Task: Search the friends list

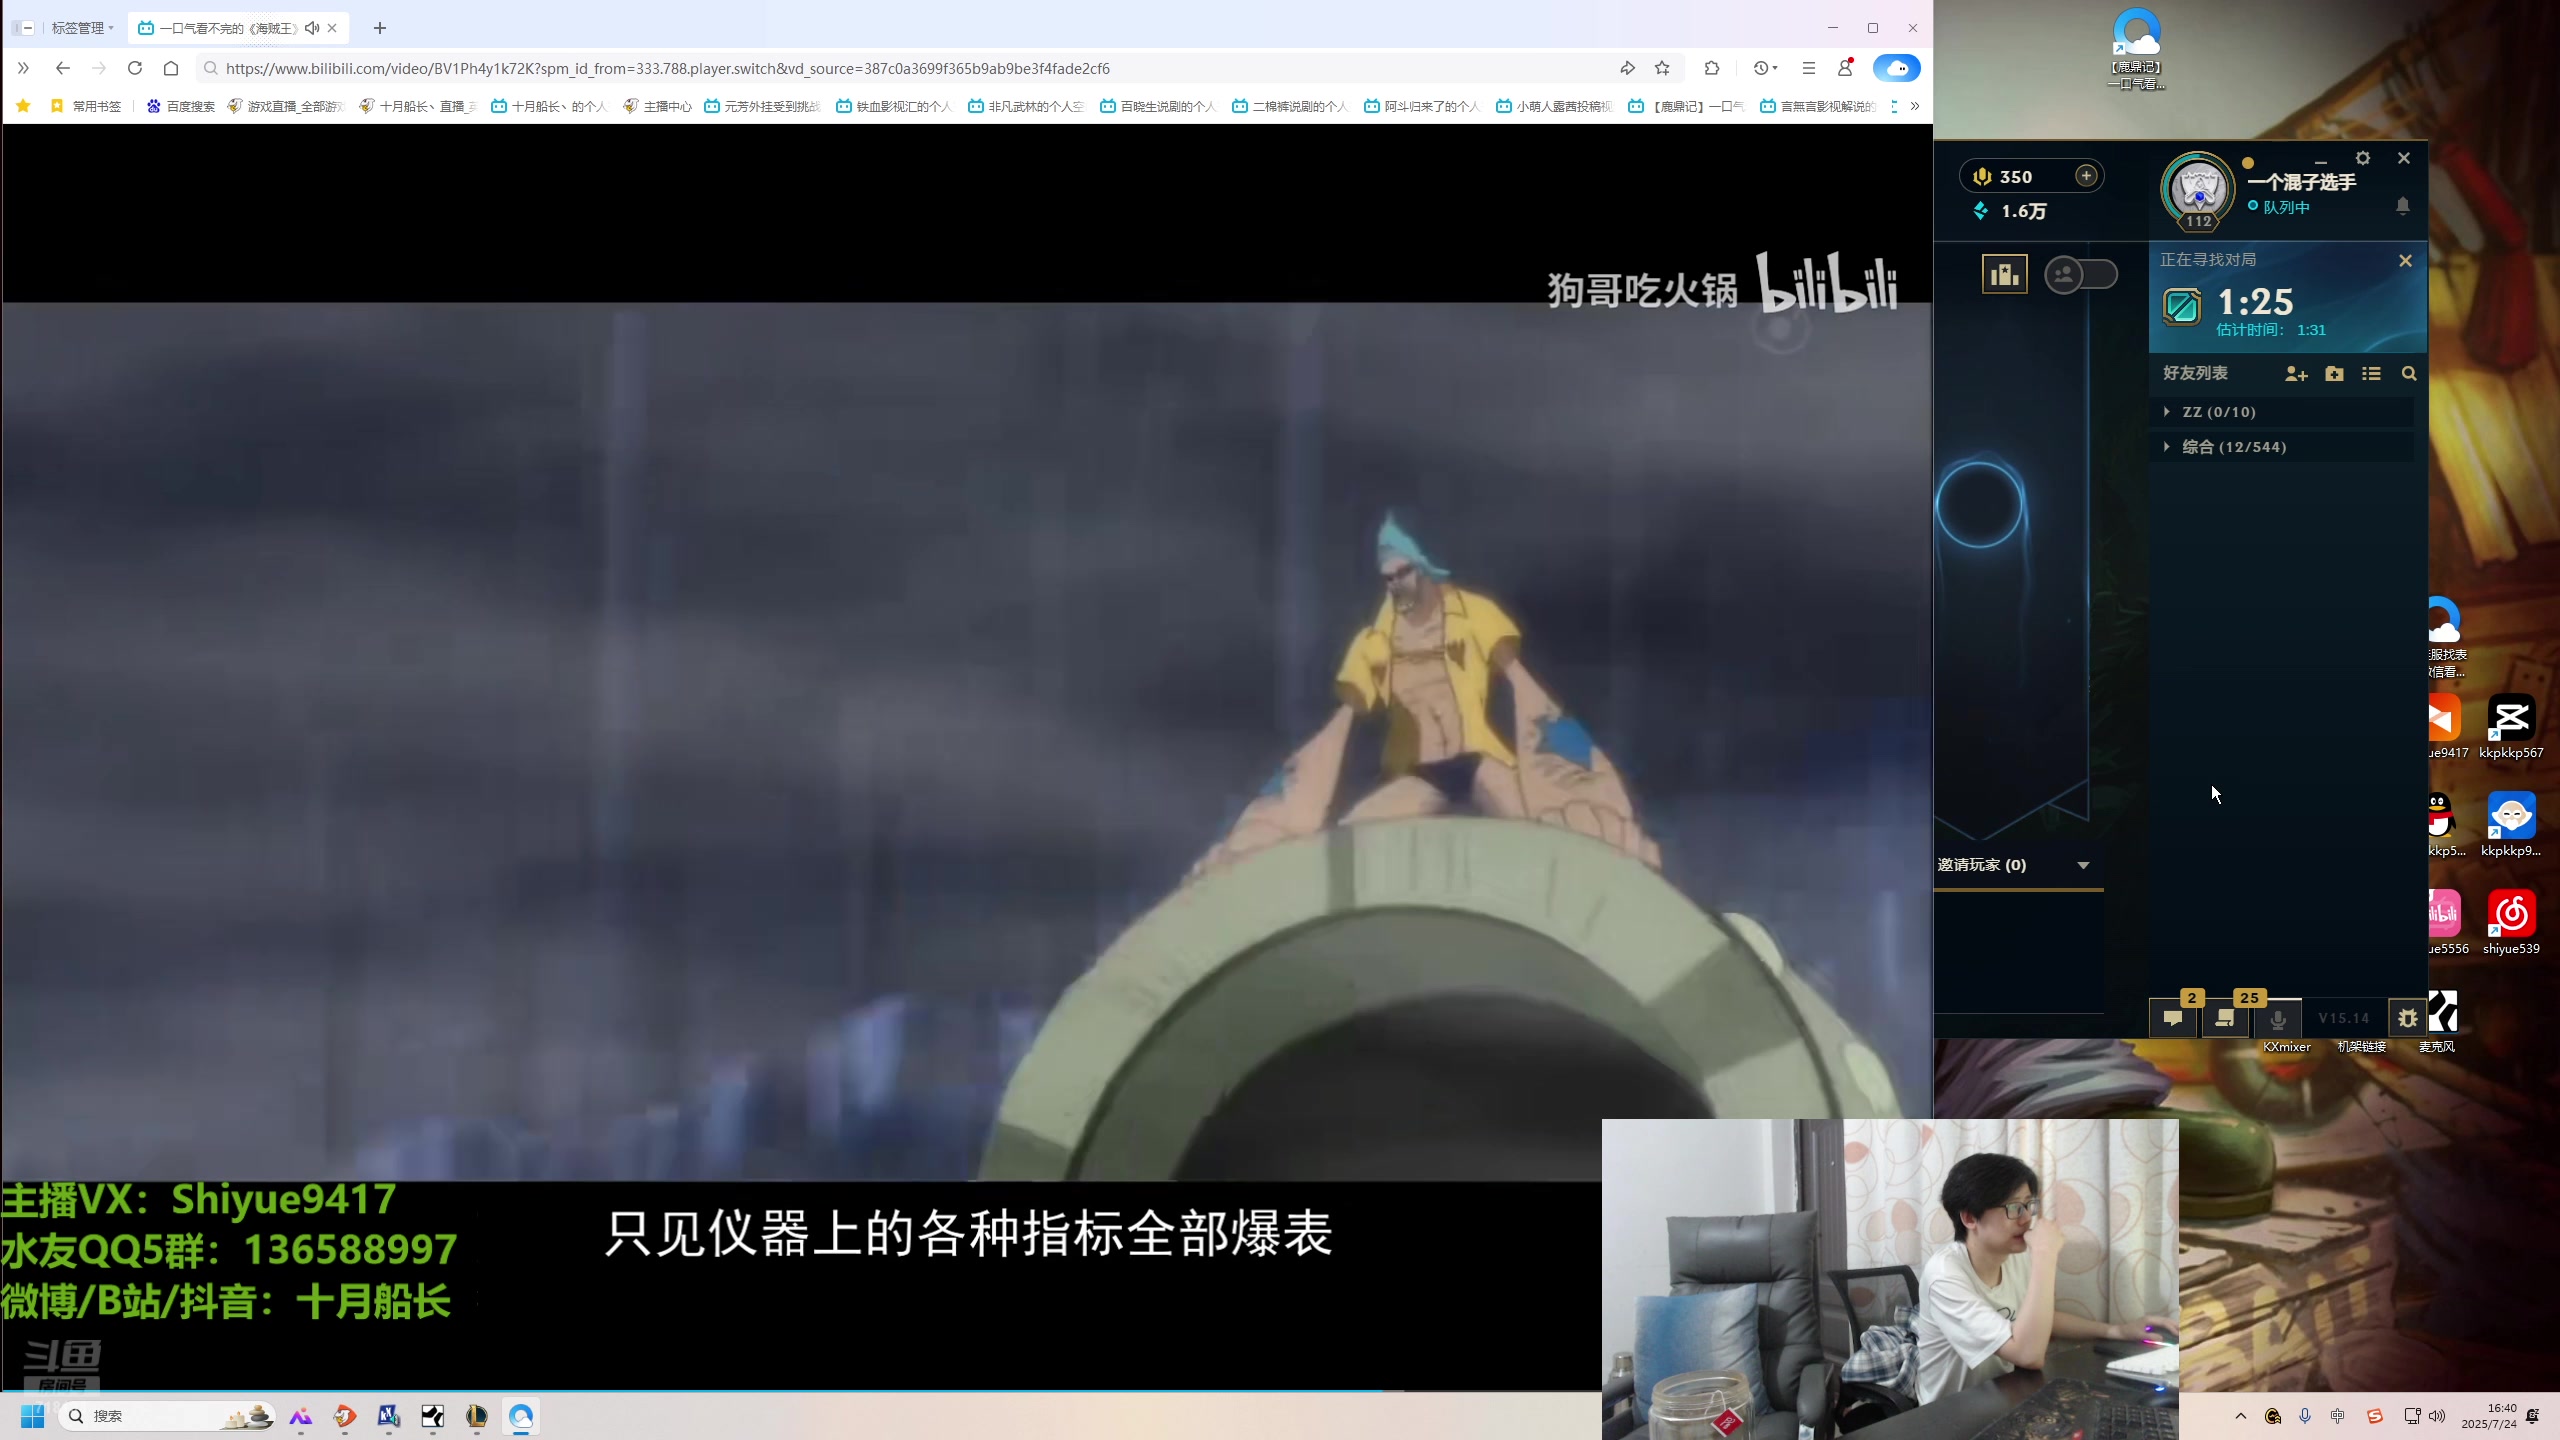Action: pyautogui.click(x=2409, y=373)
